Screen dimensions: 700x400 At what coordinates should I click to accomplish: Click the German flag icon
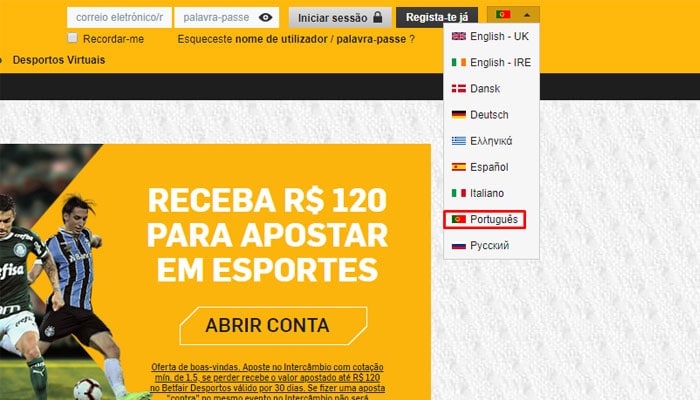tap(458, 115)
